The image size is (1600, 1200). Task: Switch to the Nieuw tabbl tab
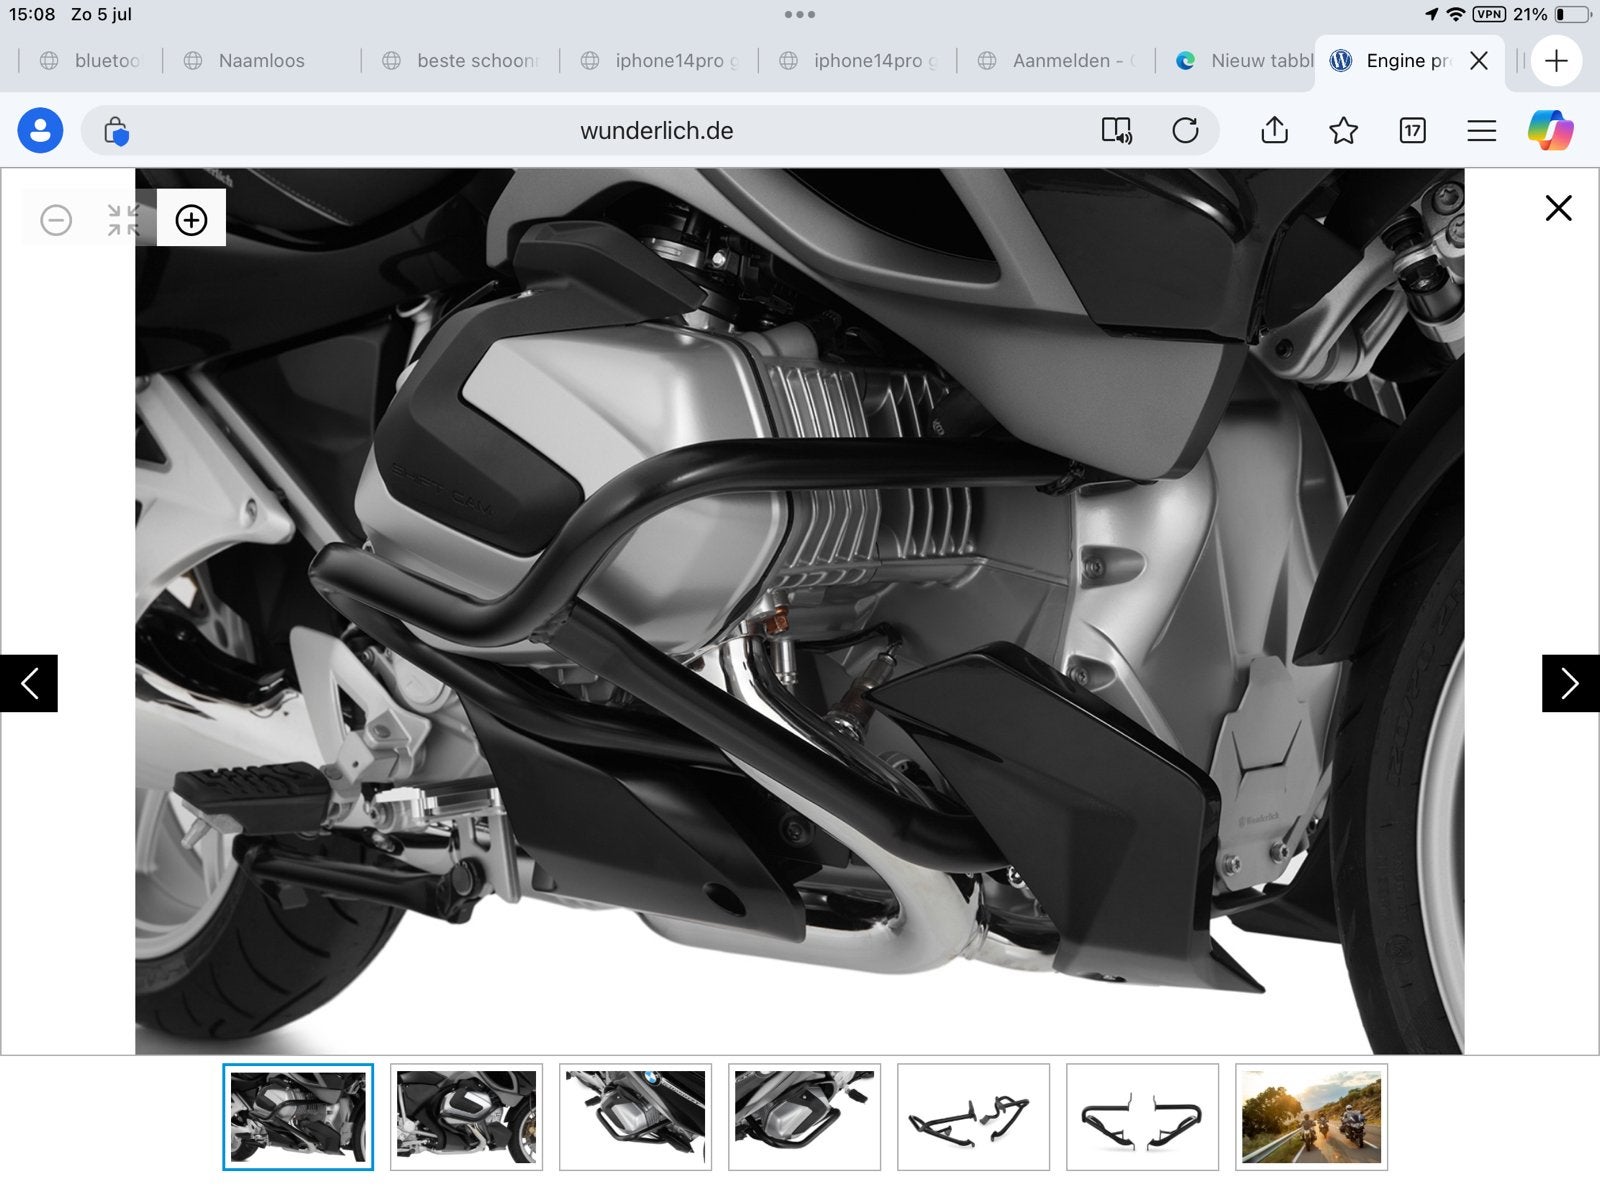tap(1243, 61)
